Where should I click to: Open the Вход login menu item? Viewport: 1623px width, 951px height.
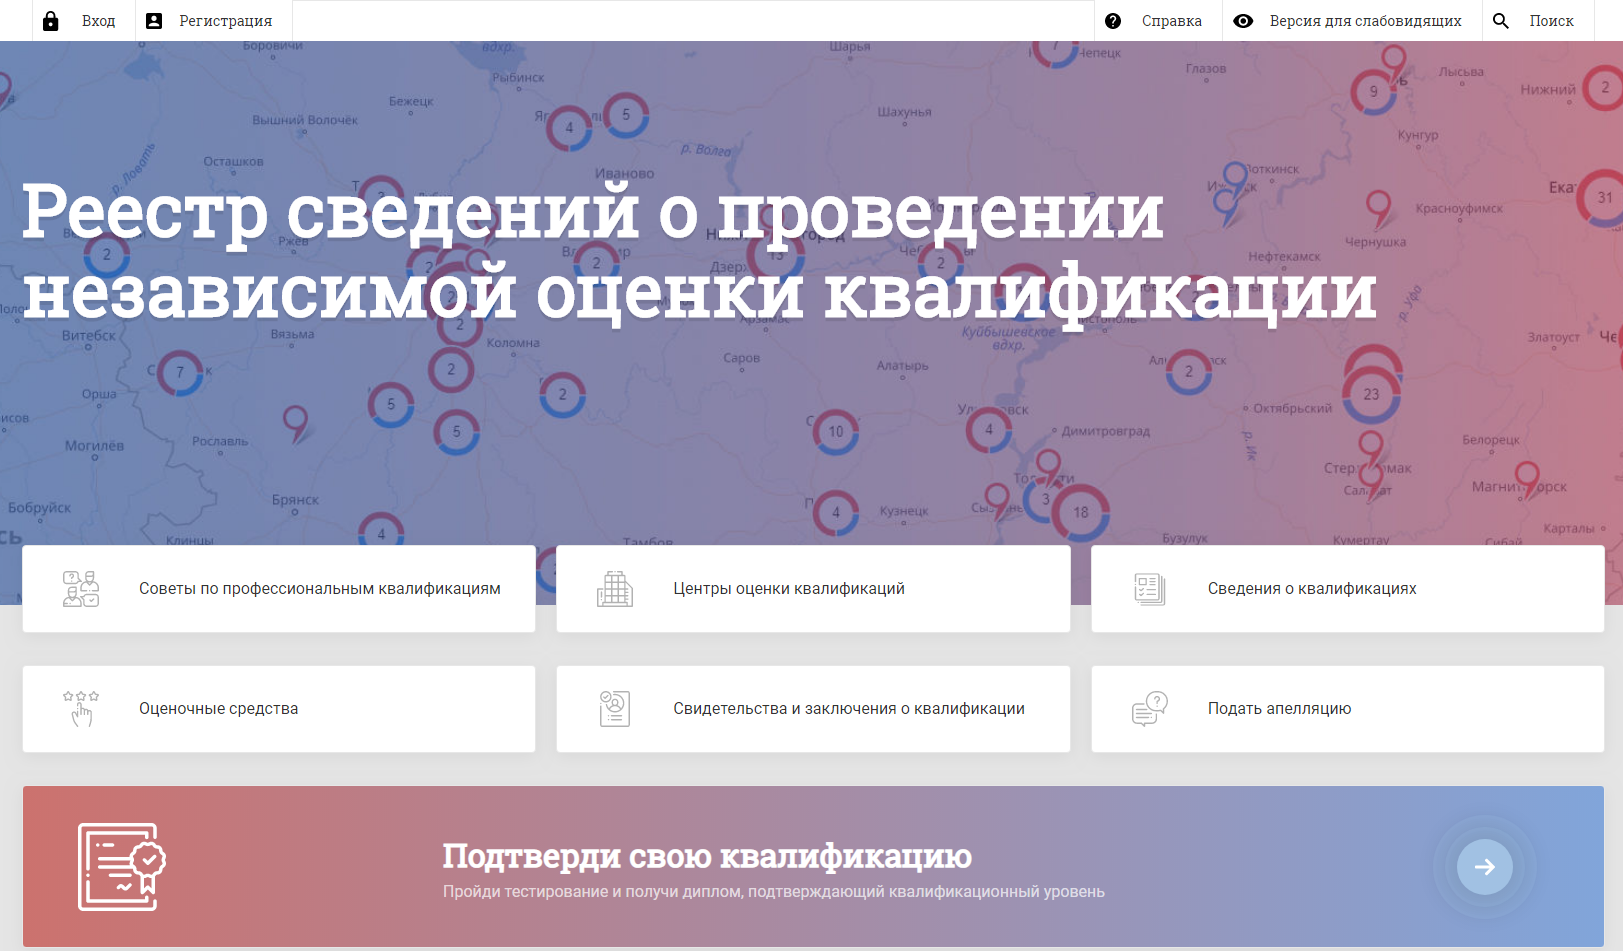98,21
